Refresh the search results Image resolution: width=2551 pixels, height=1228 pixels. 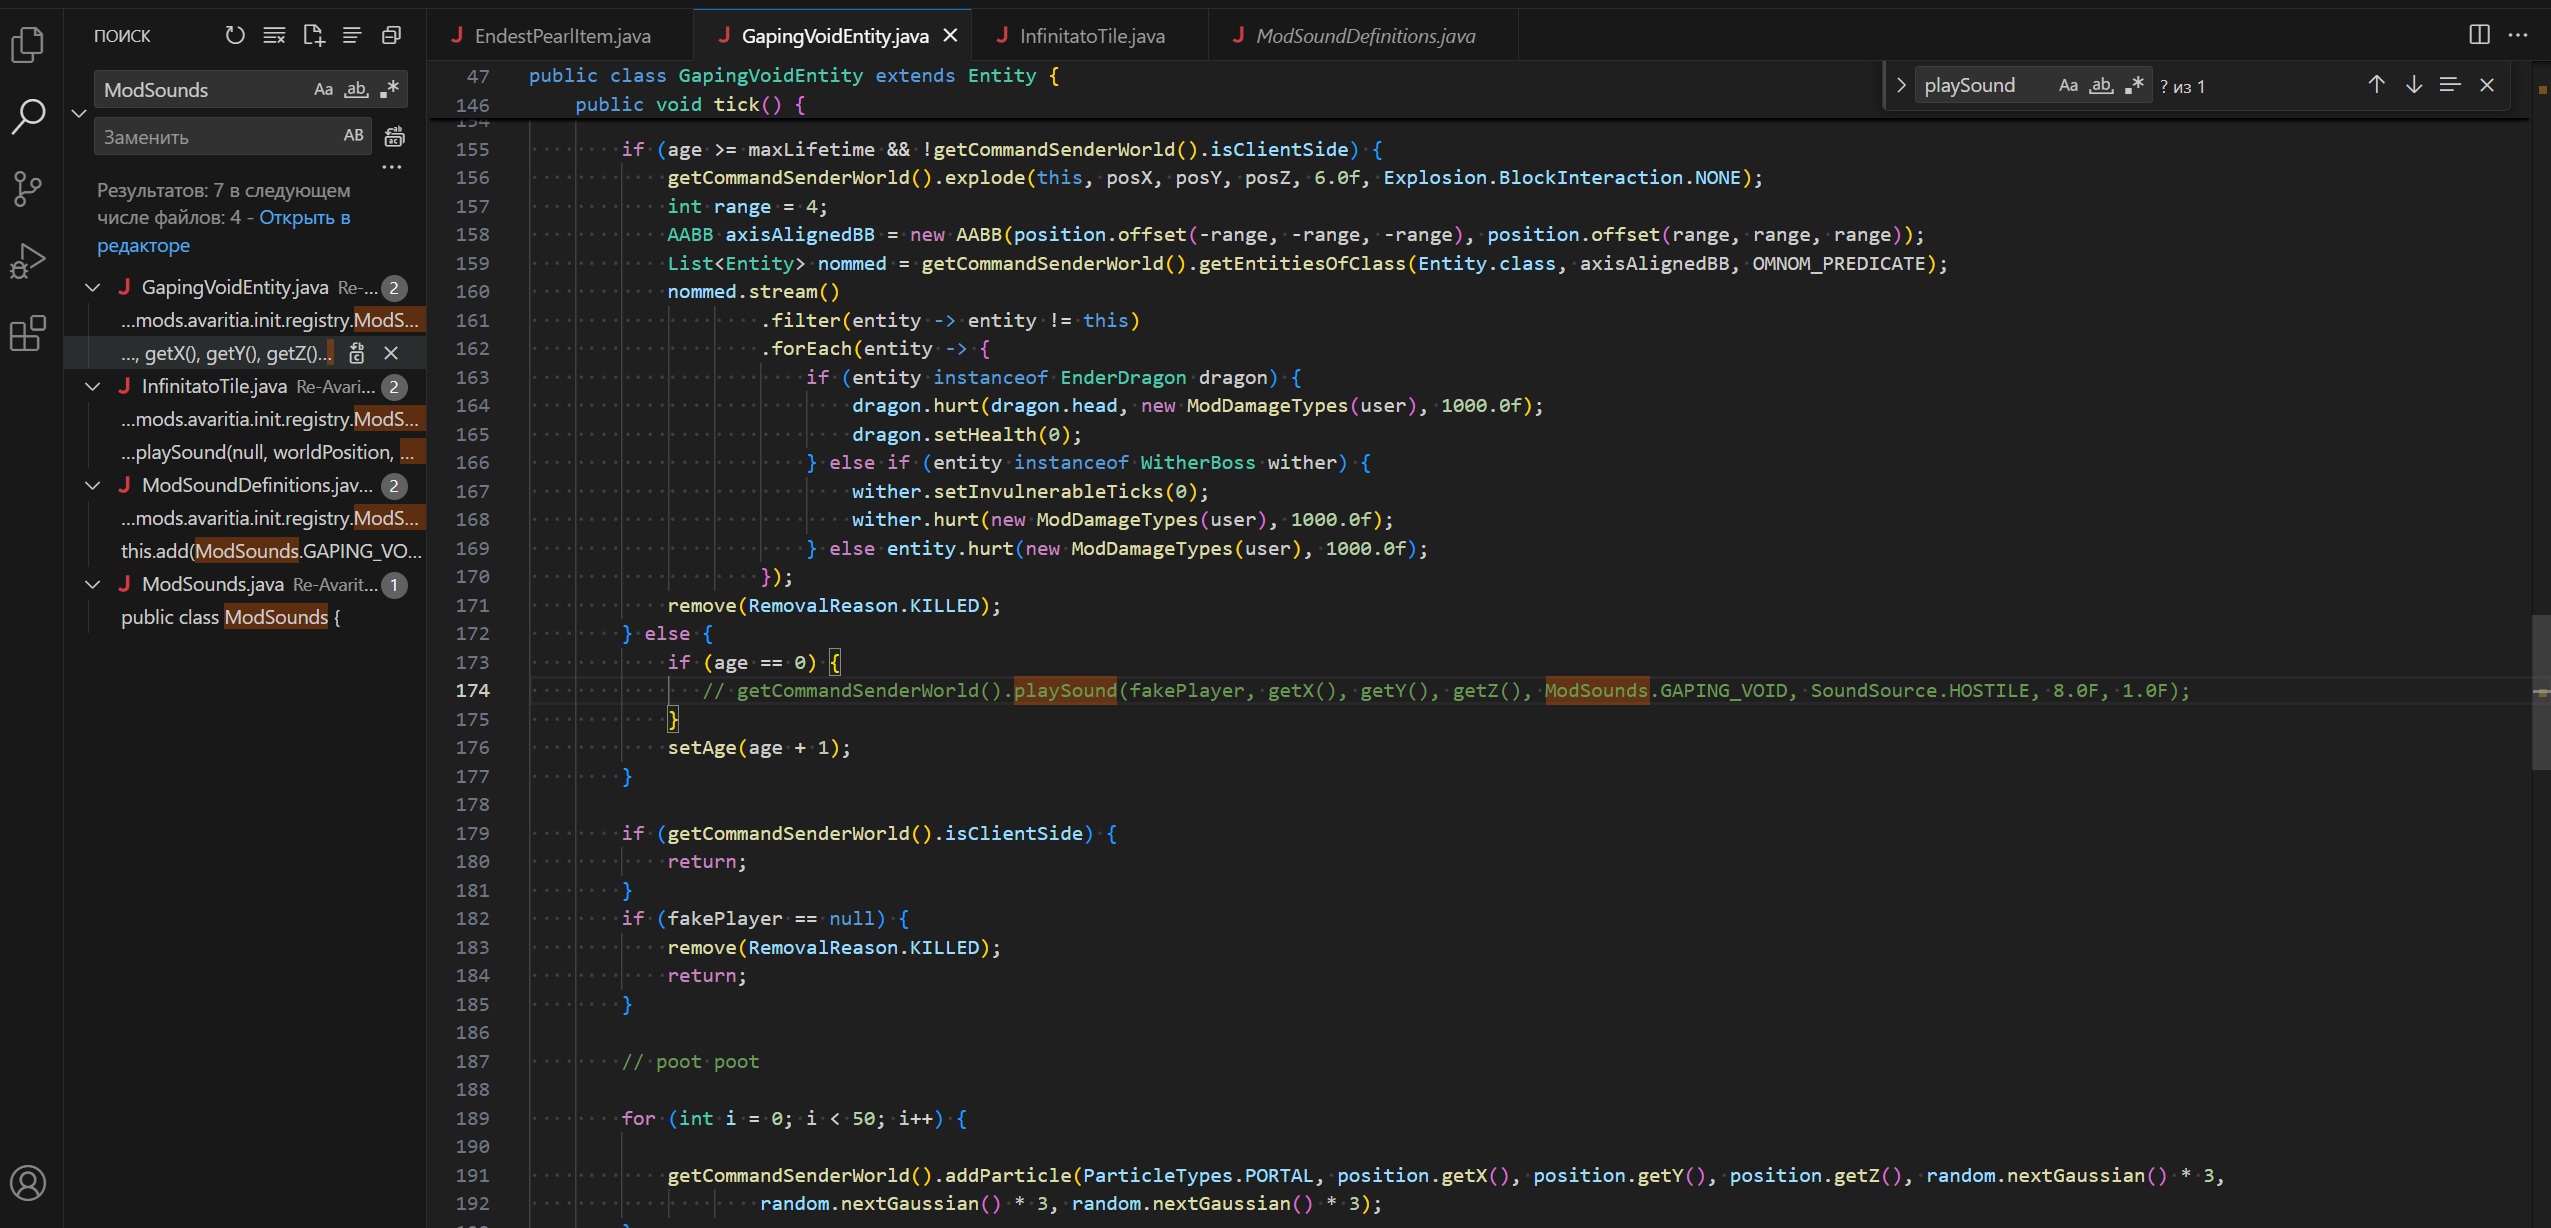coord(235,36)
